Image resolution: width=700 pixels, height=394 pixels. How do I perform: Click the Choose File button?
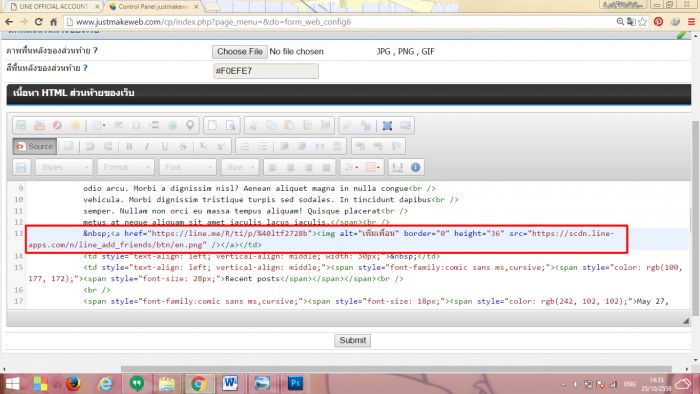tap(240, 52)
